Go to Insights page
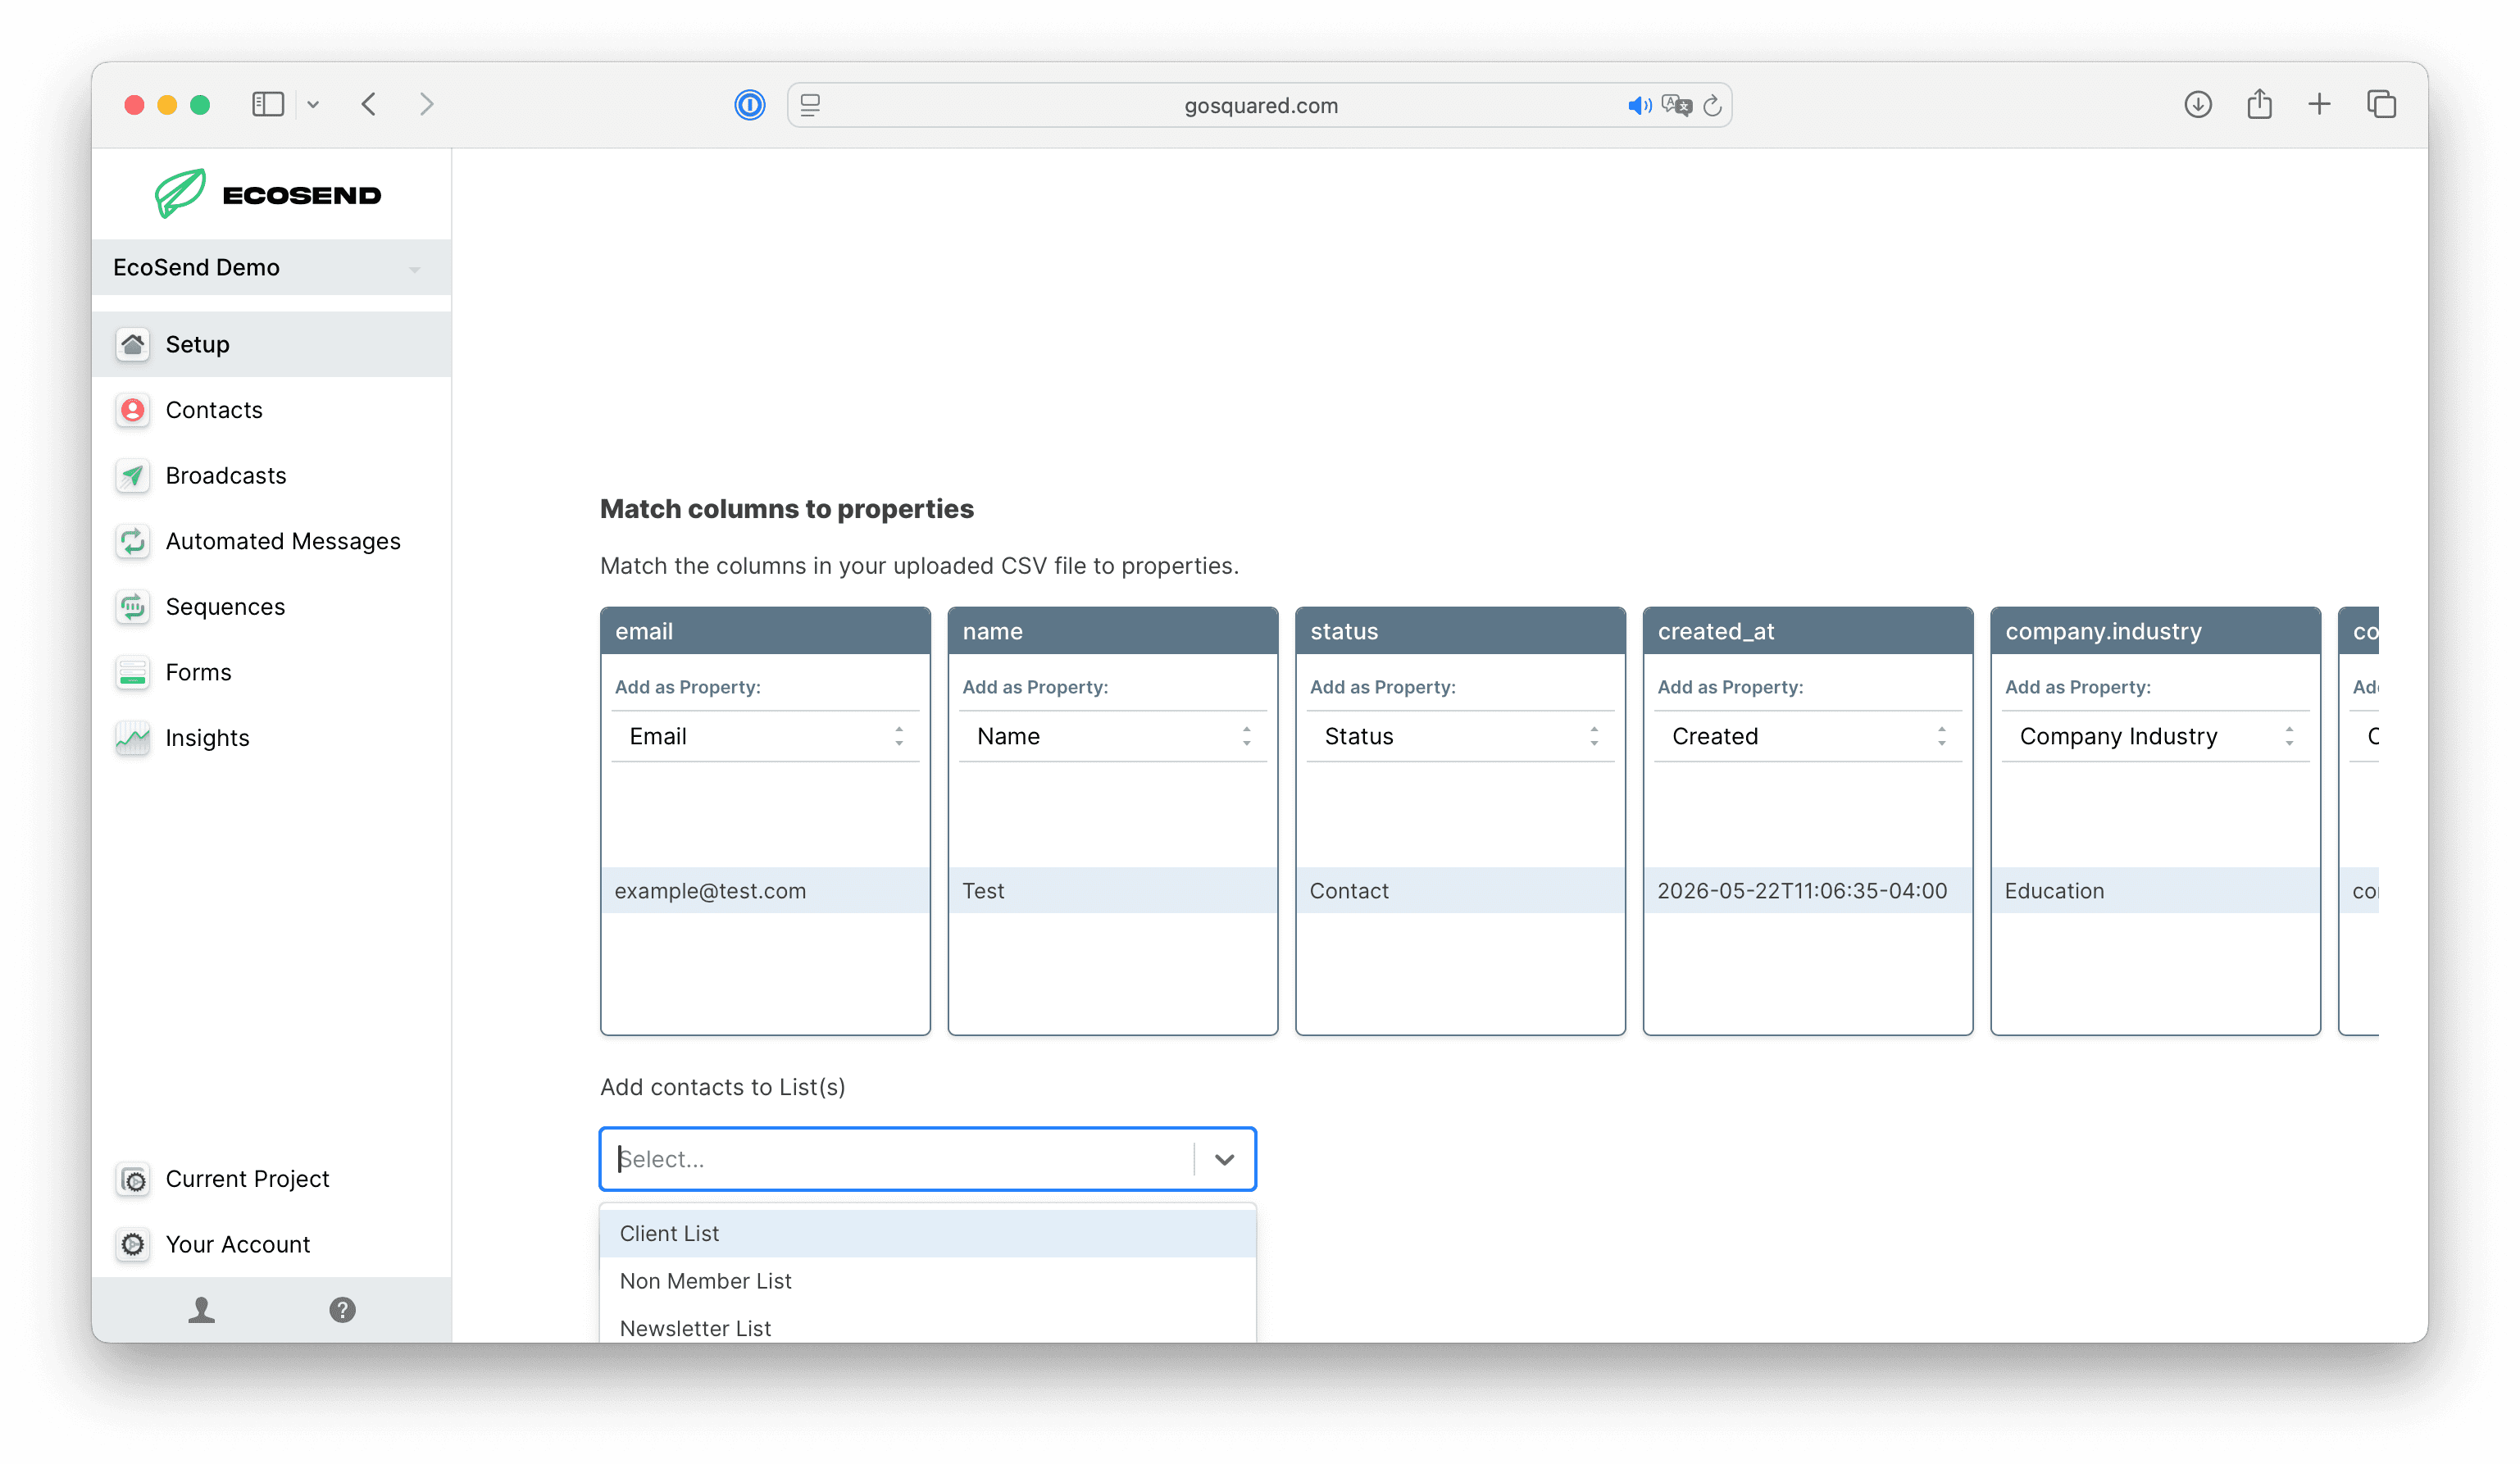Viewport: 2520px width, 1464px height. pyautogui.click(x=272, y=738)
